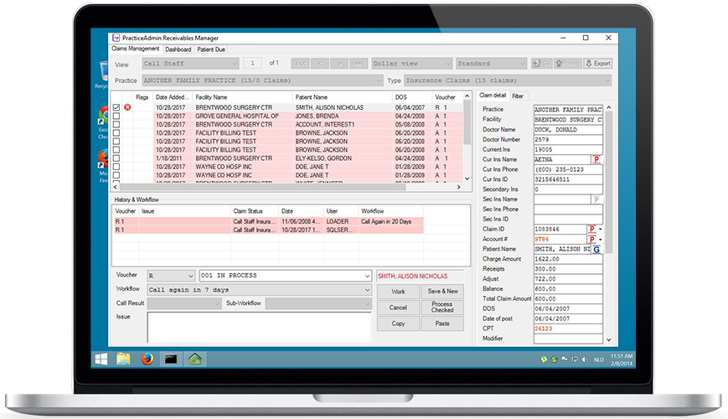Open the green house taskbar icon
Screen dimensions: 728x419
pos(195,359)
